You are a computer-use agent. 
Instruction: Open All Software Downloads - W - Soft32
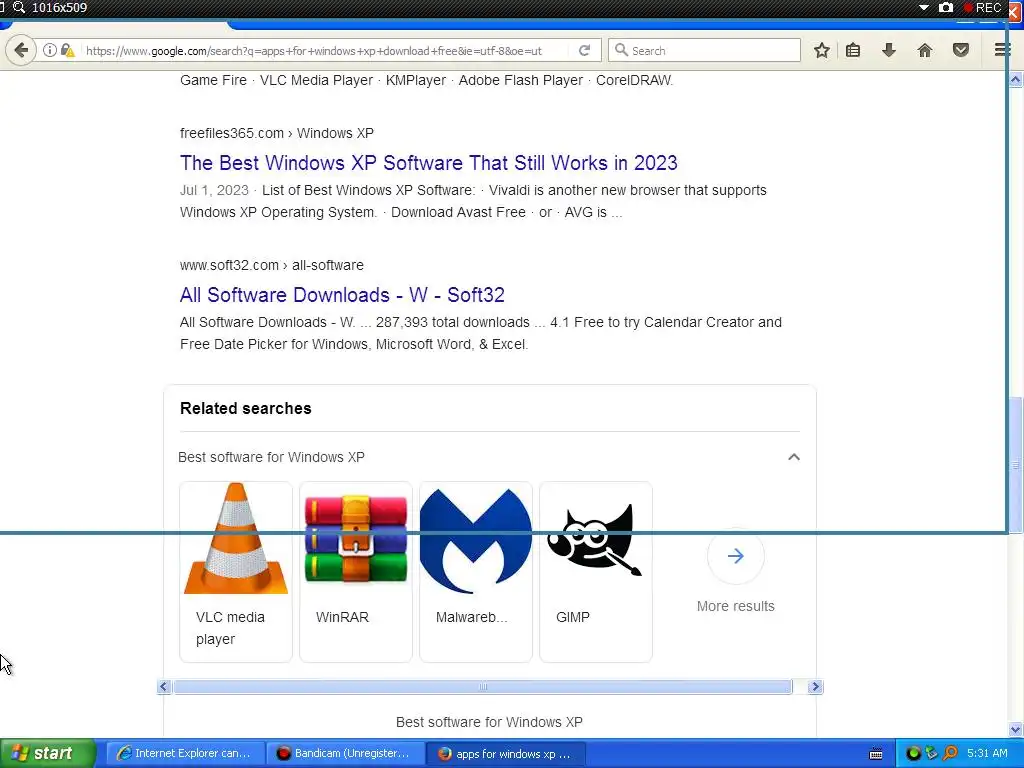tap(342, 295)
